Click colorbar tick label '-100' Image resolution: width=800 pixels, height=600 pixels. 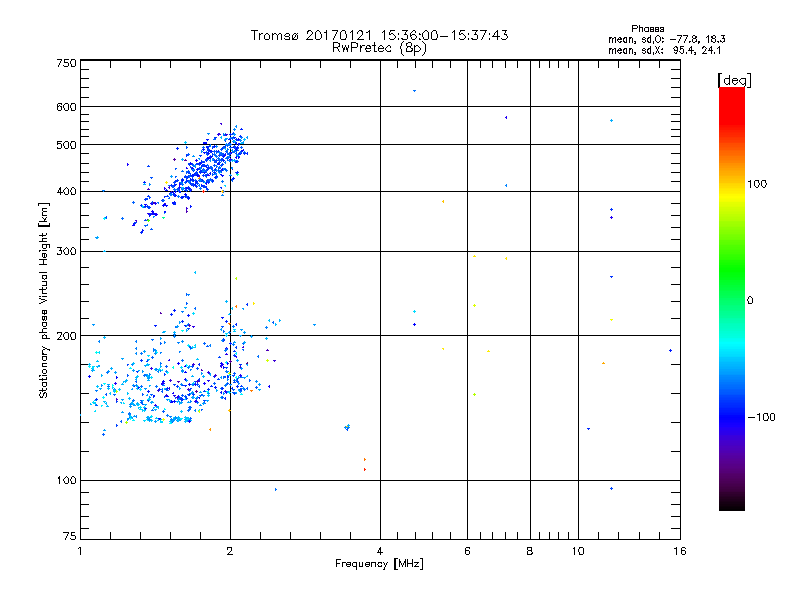coord(761,417)
